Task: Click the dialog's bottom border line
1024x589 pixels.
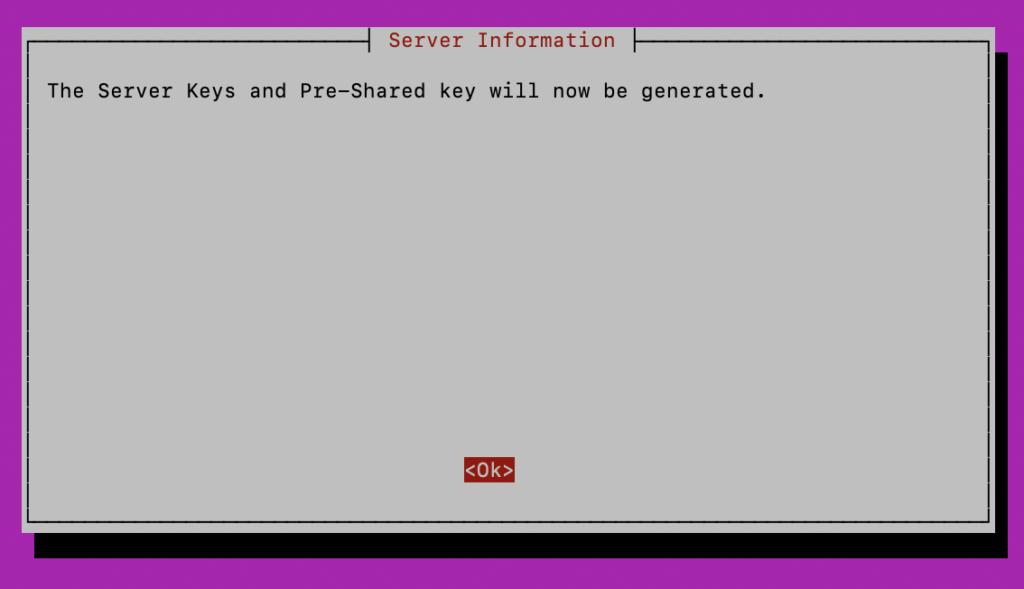Action: coord(508,522)
